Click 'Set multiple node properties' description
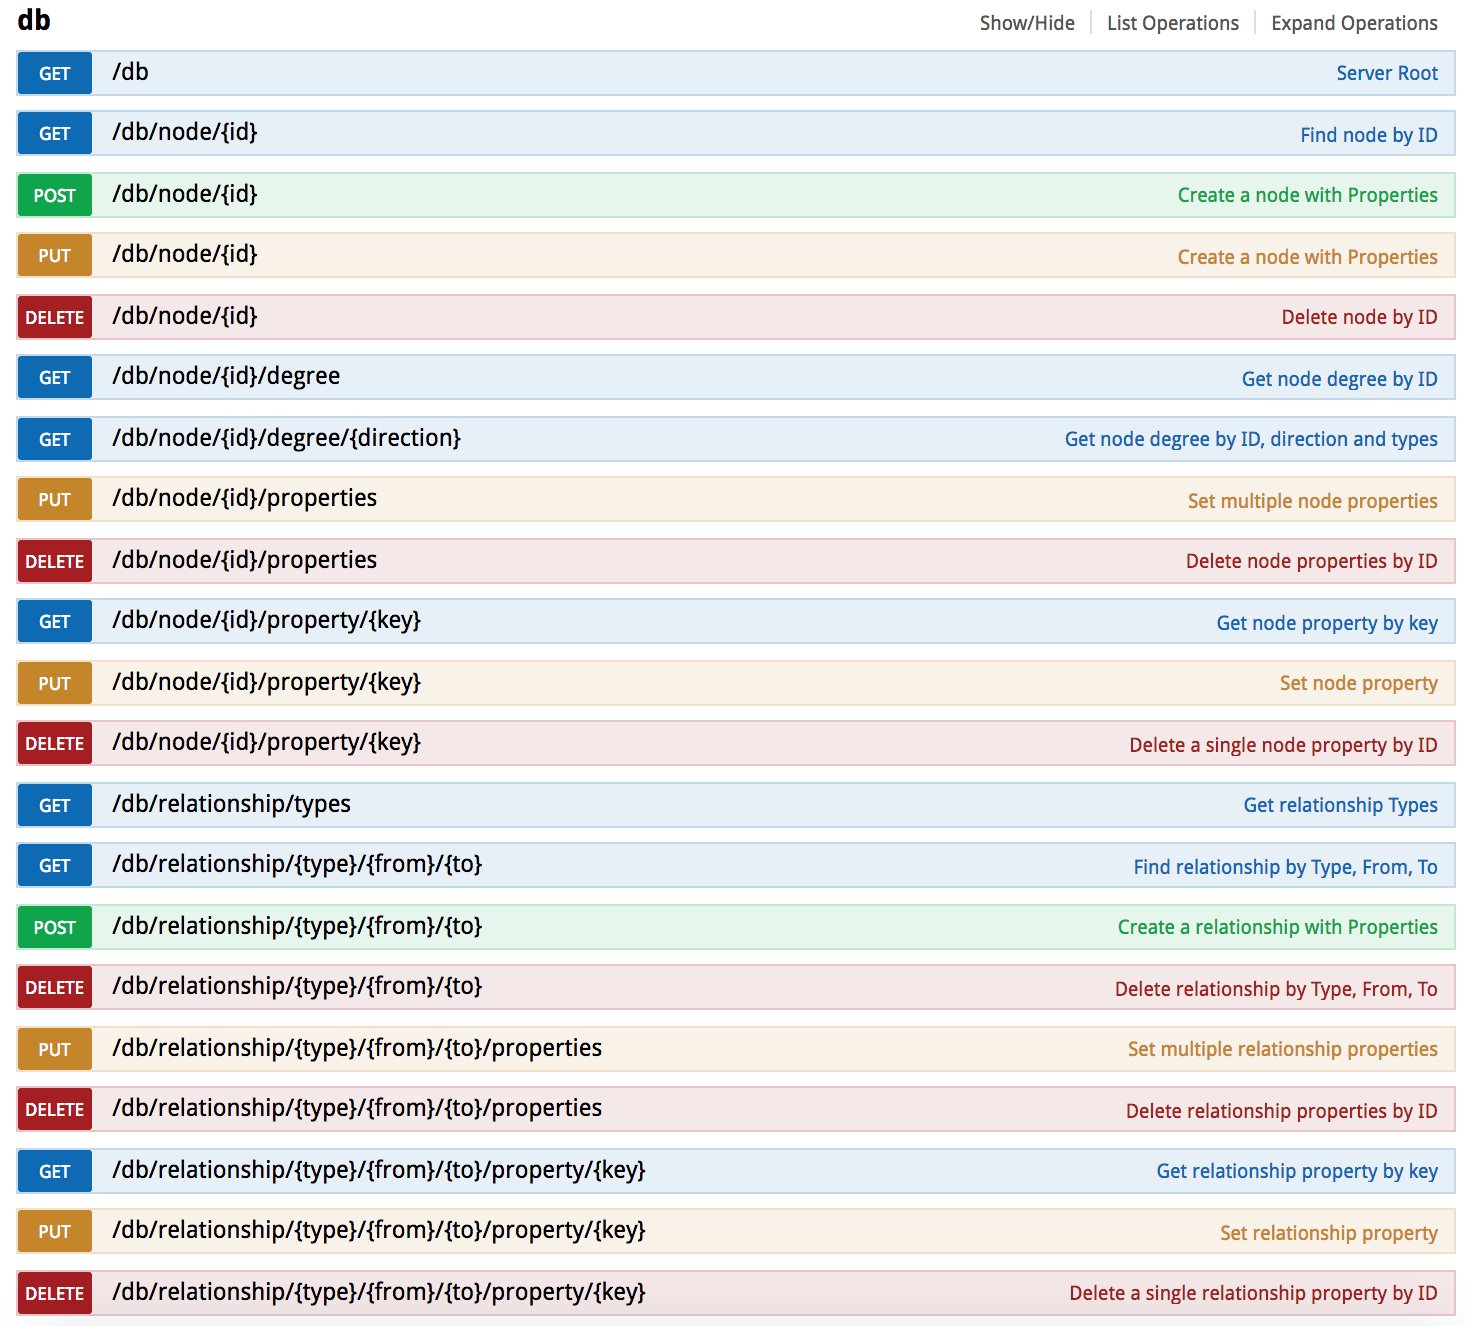1472x1326 pixels. (x=1312, y=501)
